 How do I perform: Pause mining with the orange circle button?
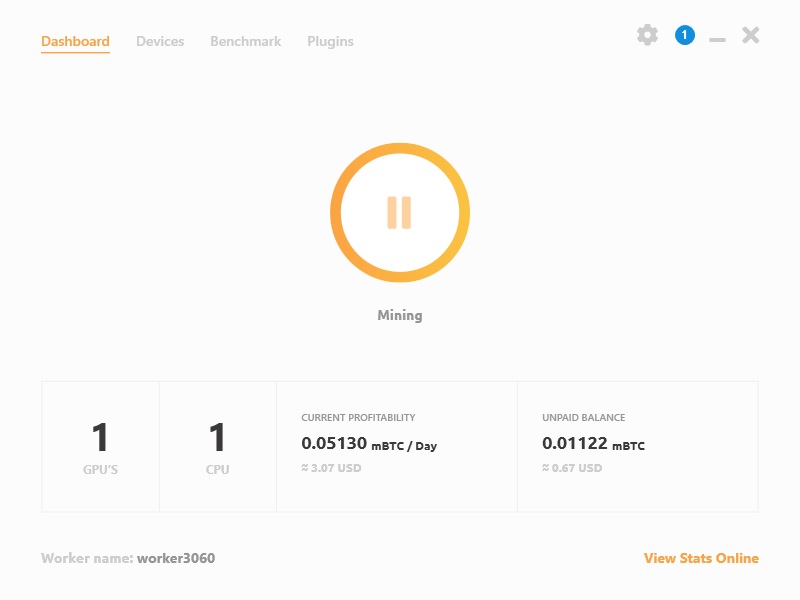click(x=399, y=212)
